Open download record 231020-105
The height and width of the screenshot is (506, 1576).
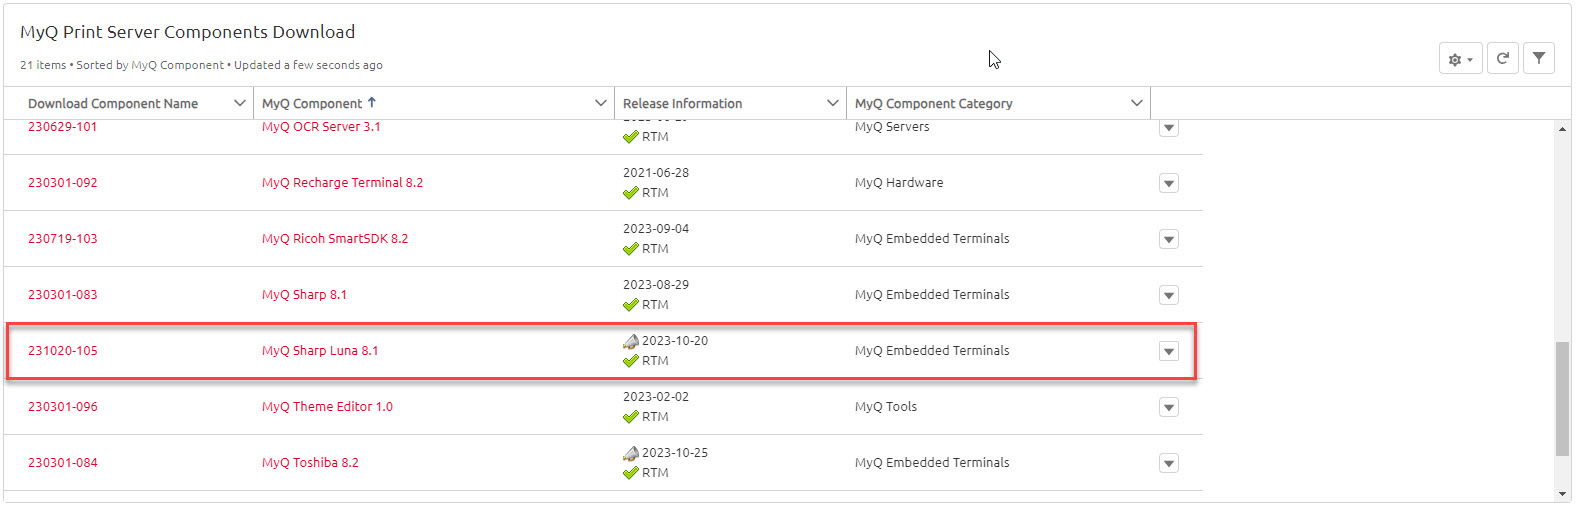[63, 351]
